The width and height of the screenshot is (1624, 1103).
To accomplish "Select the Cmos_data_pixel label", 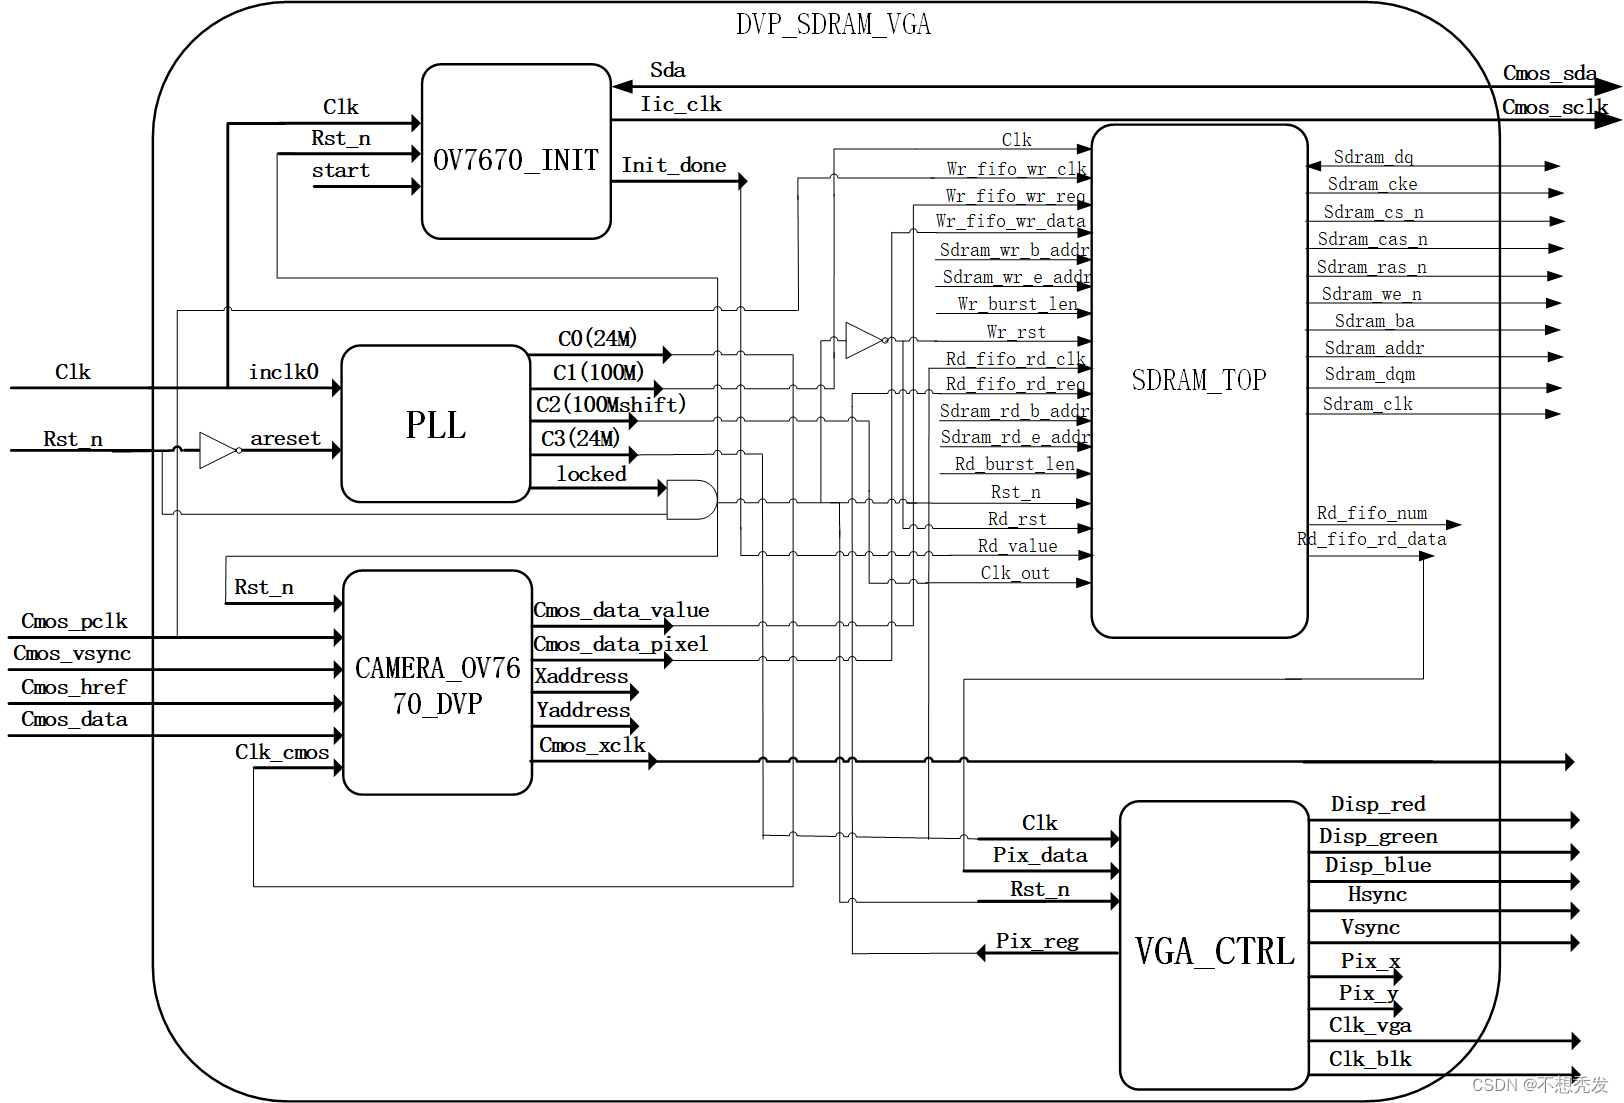I will [x=619, y=644].
